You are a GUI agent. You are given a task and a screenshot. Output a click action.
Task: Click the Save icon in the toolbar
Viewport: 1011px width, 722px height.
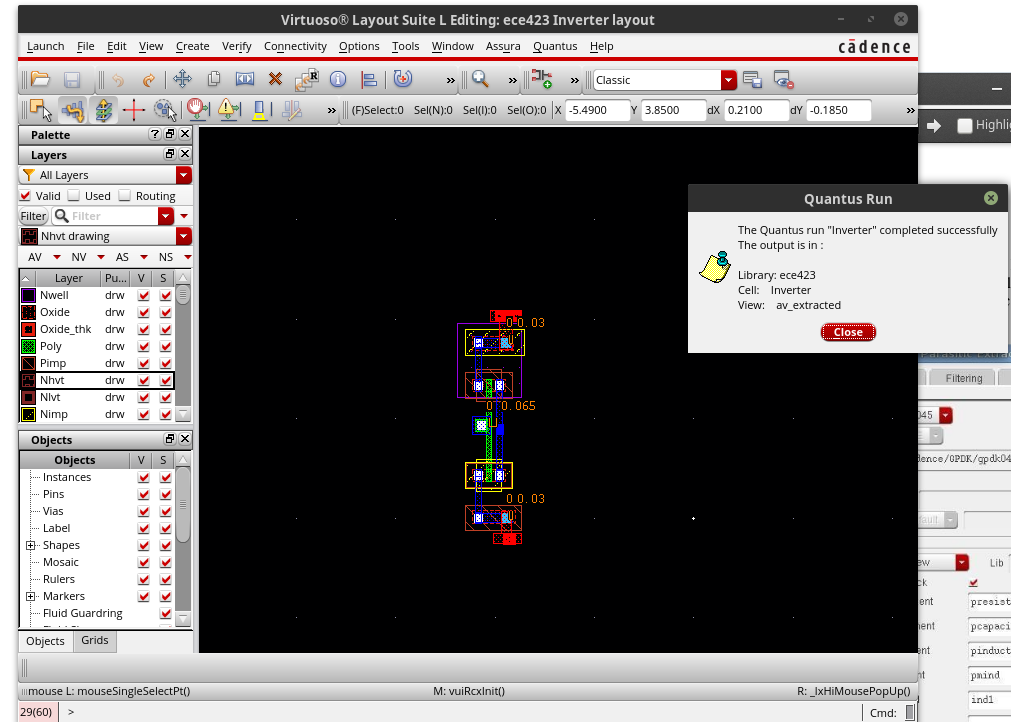point(73,79)
